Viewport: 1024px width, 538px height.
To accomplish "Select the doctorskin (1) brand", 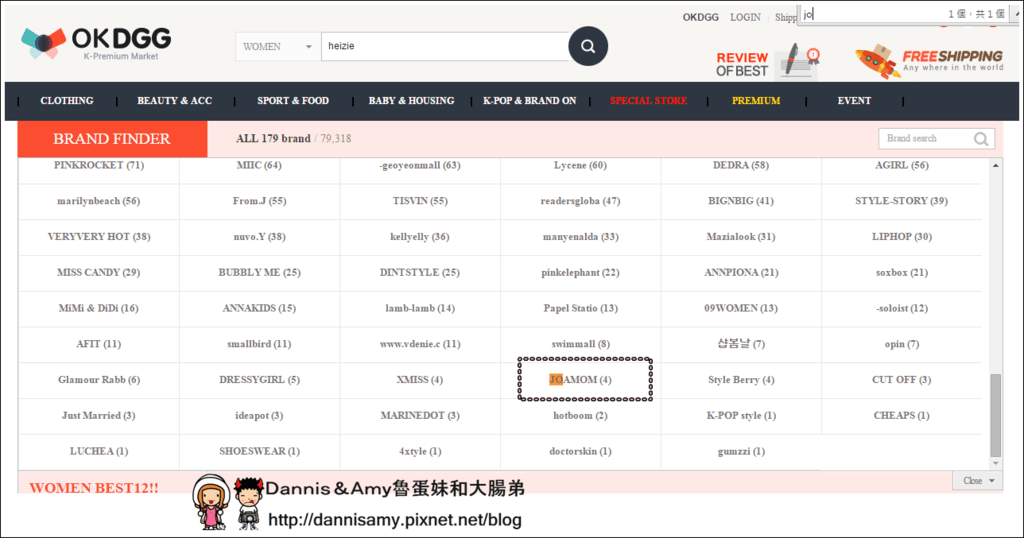I will point(580,451).
